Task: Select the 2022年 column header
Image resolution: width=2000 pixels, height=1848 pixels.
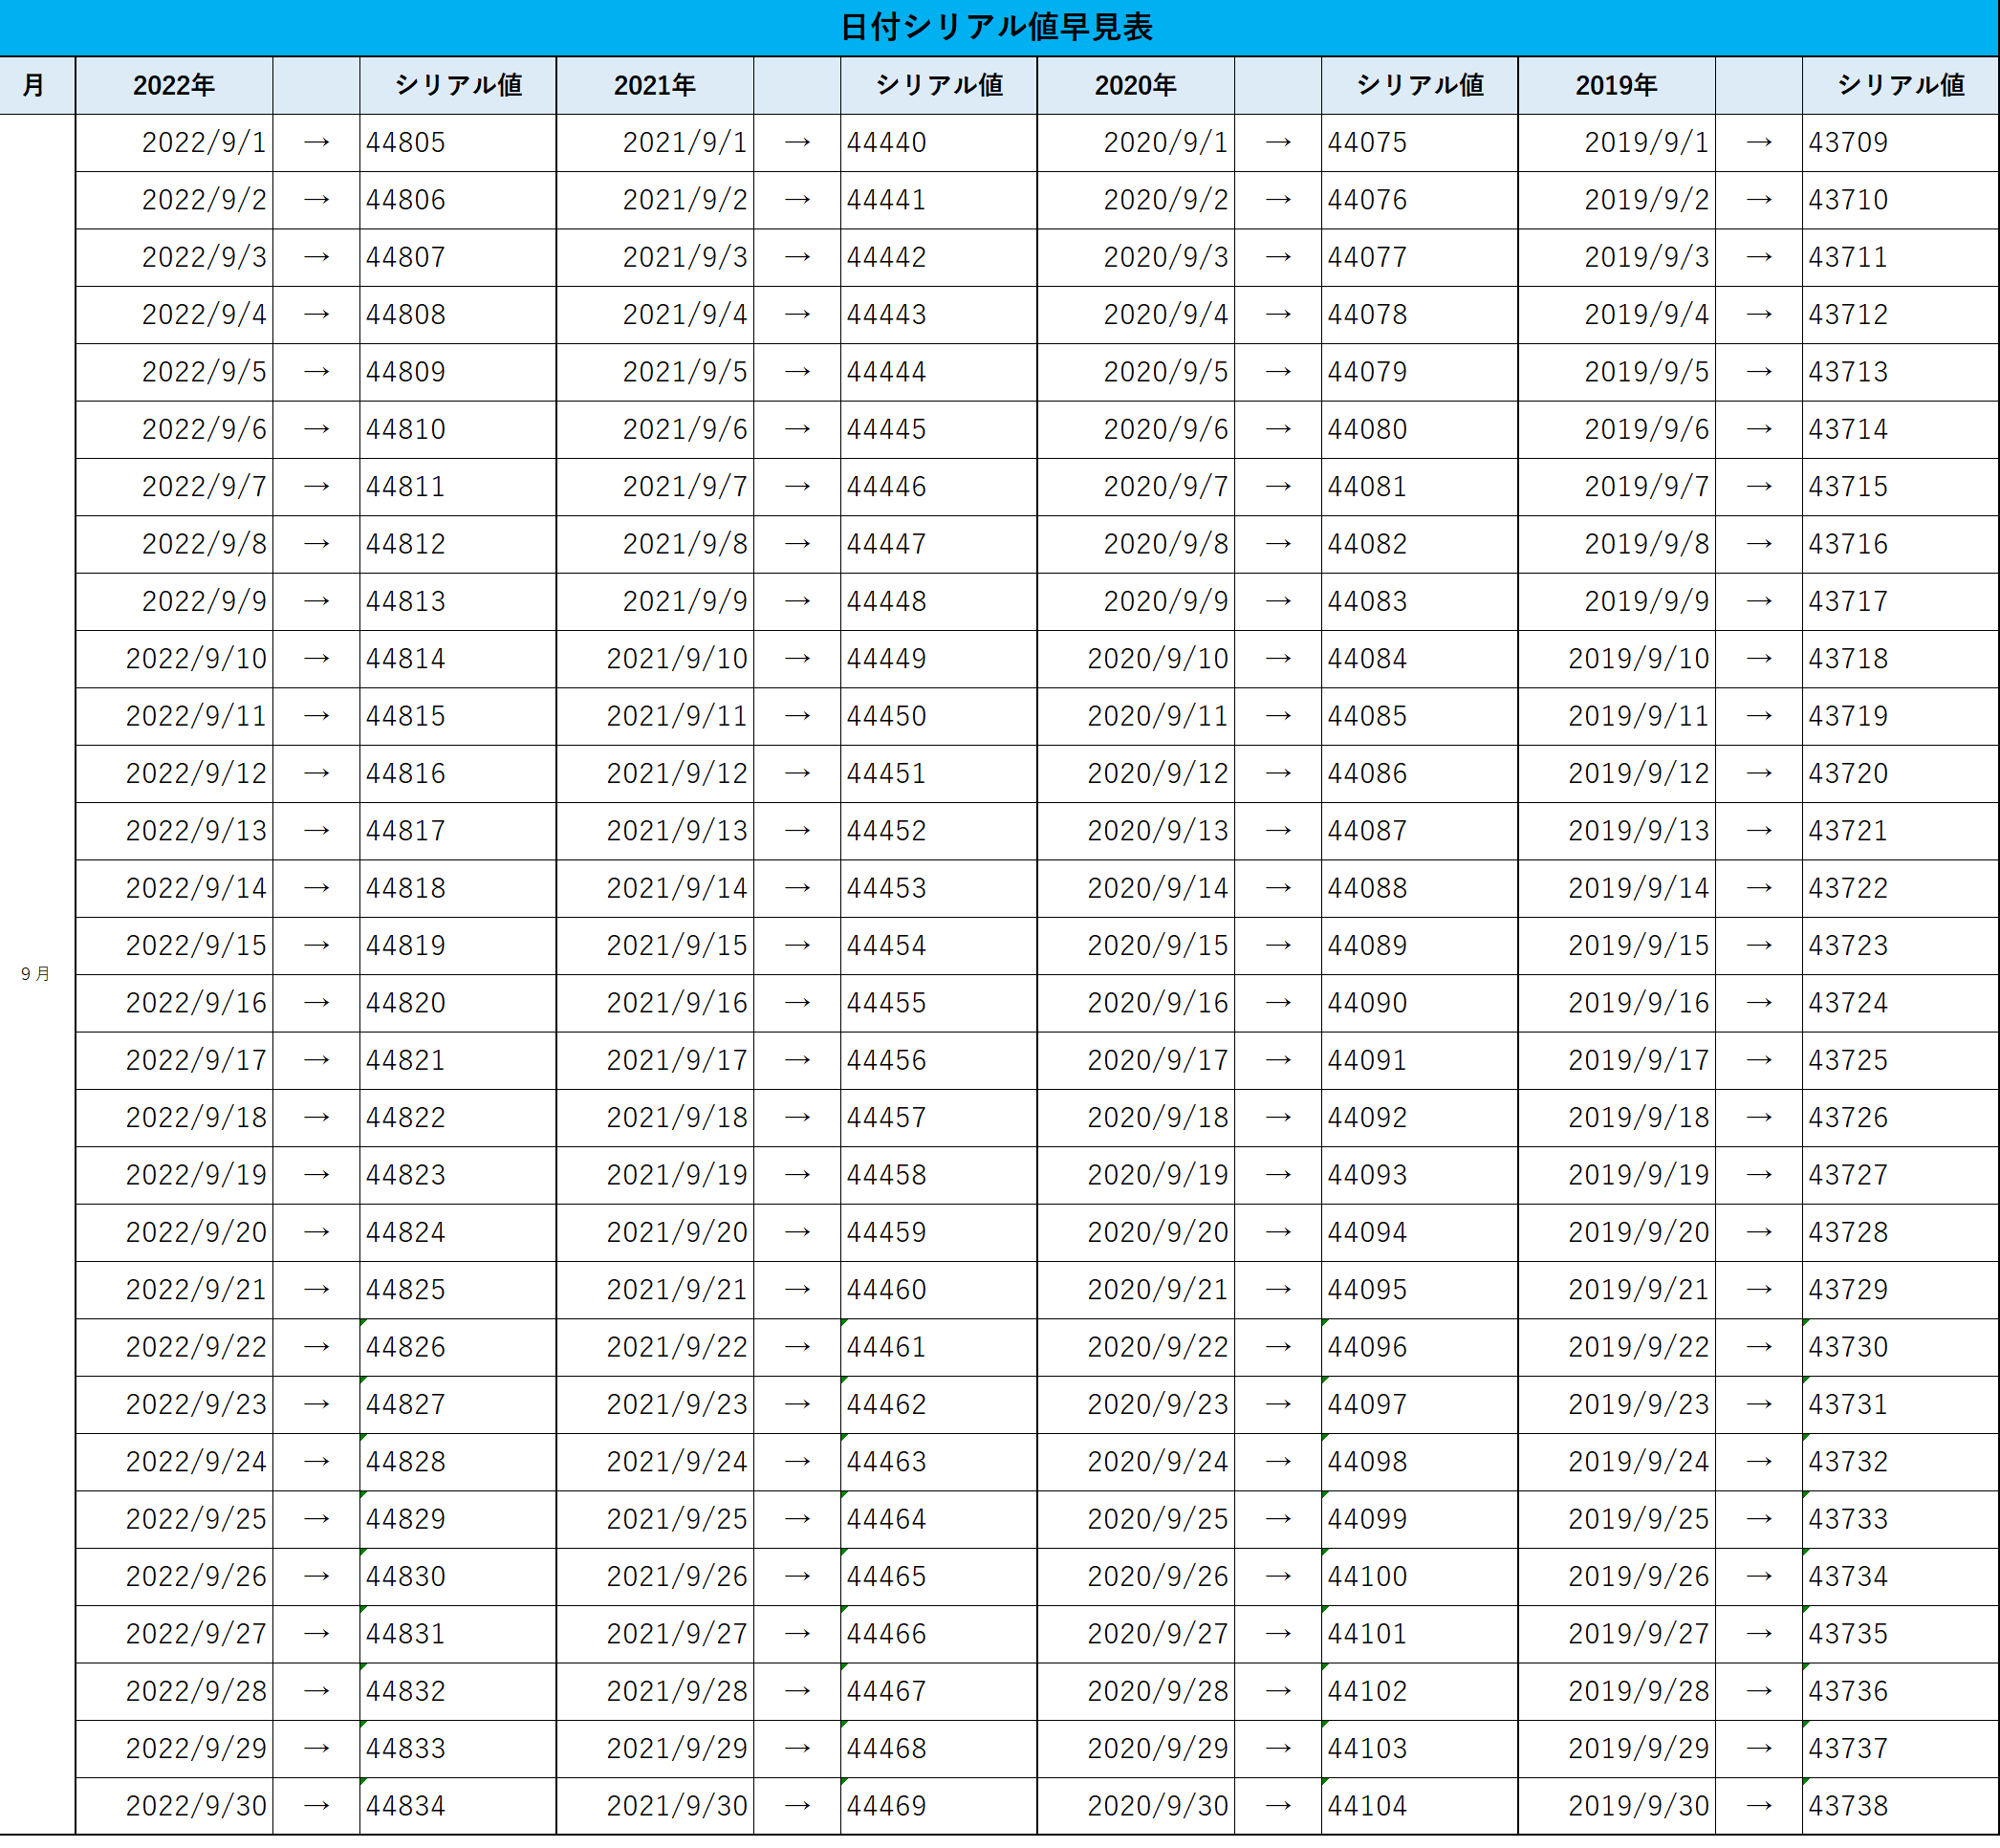Action: pos(174,85)
